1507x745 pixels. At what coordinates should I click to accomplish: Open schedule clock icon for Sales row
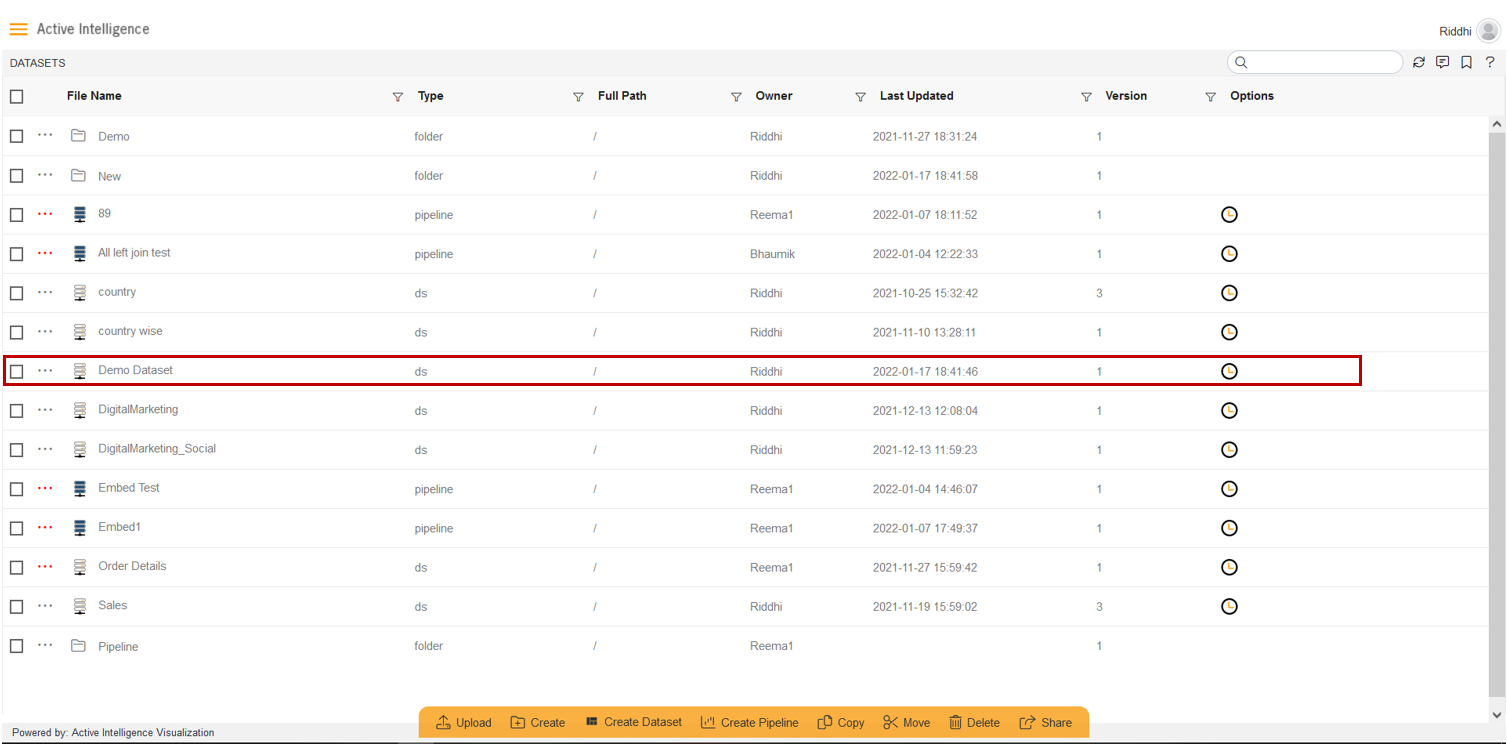coord(1230,606)
